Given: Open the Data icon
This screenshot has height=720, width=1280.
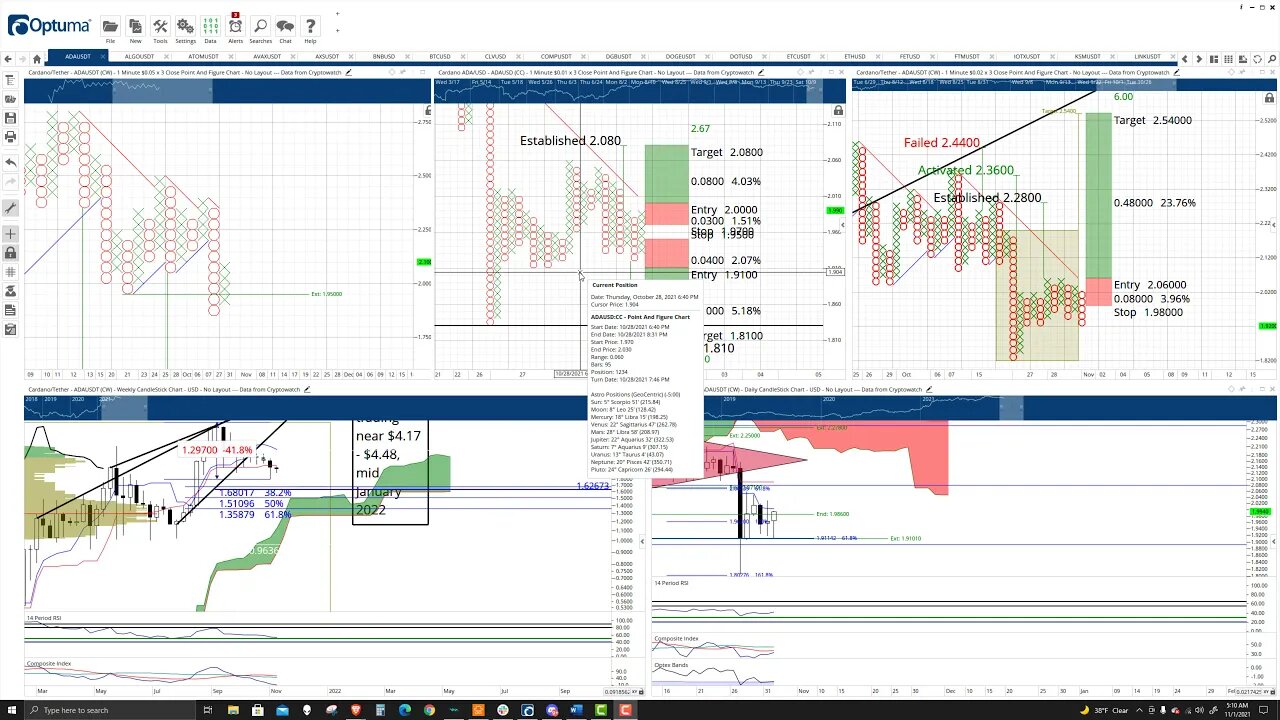Looking at the screenshot, I should [210, 26].
